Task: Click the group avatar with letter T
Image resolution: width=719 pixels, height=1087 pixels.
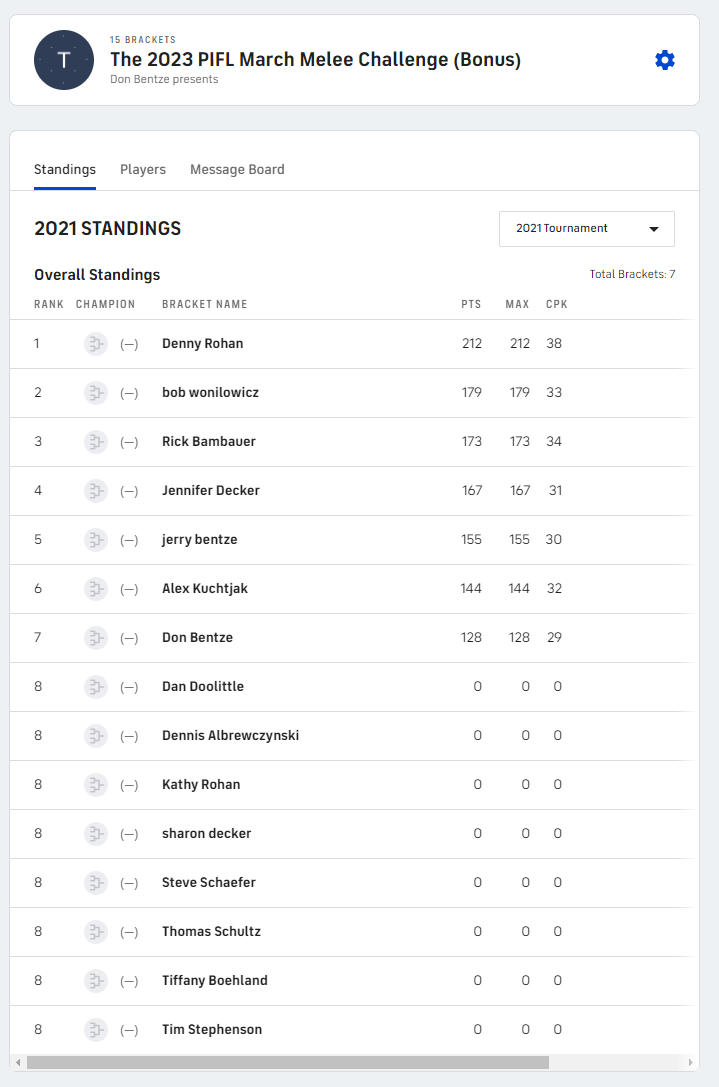Action: click(x=64, y=60)
